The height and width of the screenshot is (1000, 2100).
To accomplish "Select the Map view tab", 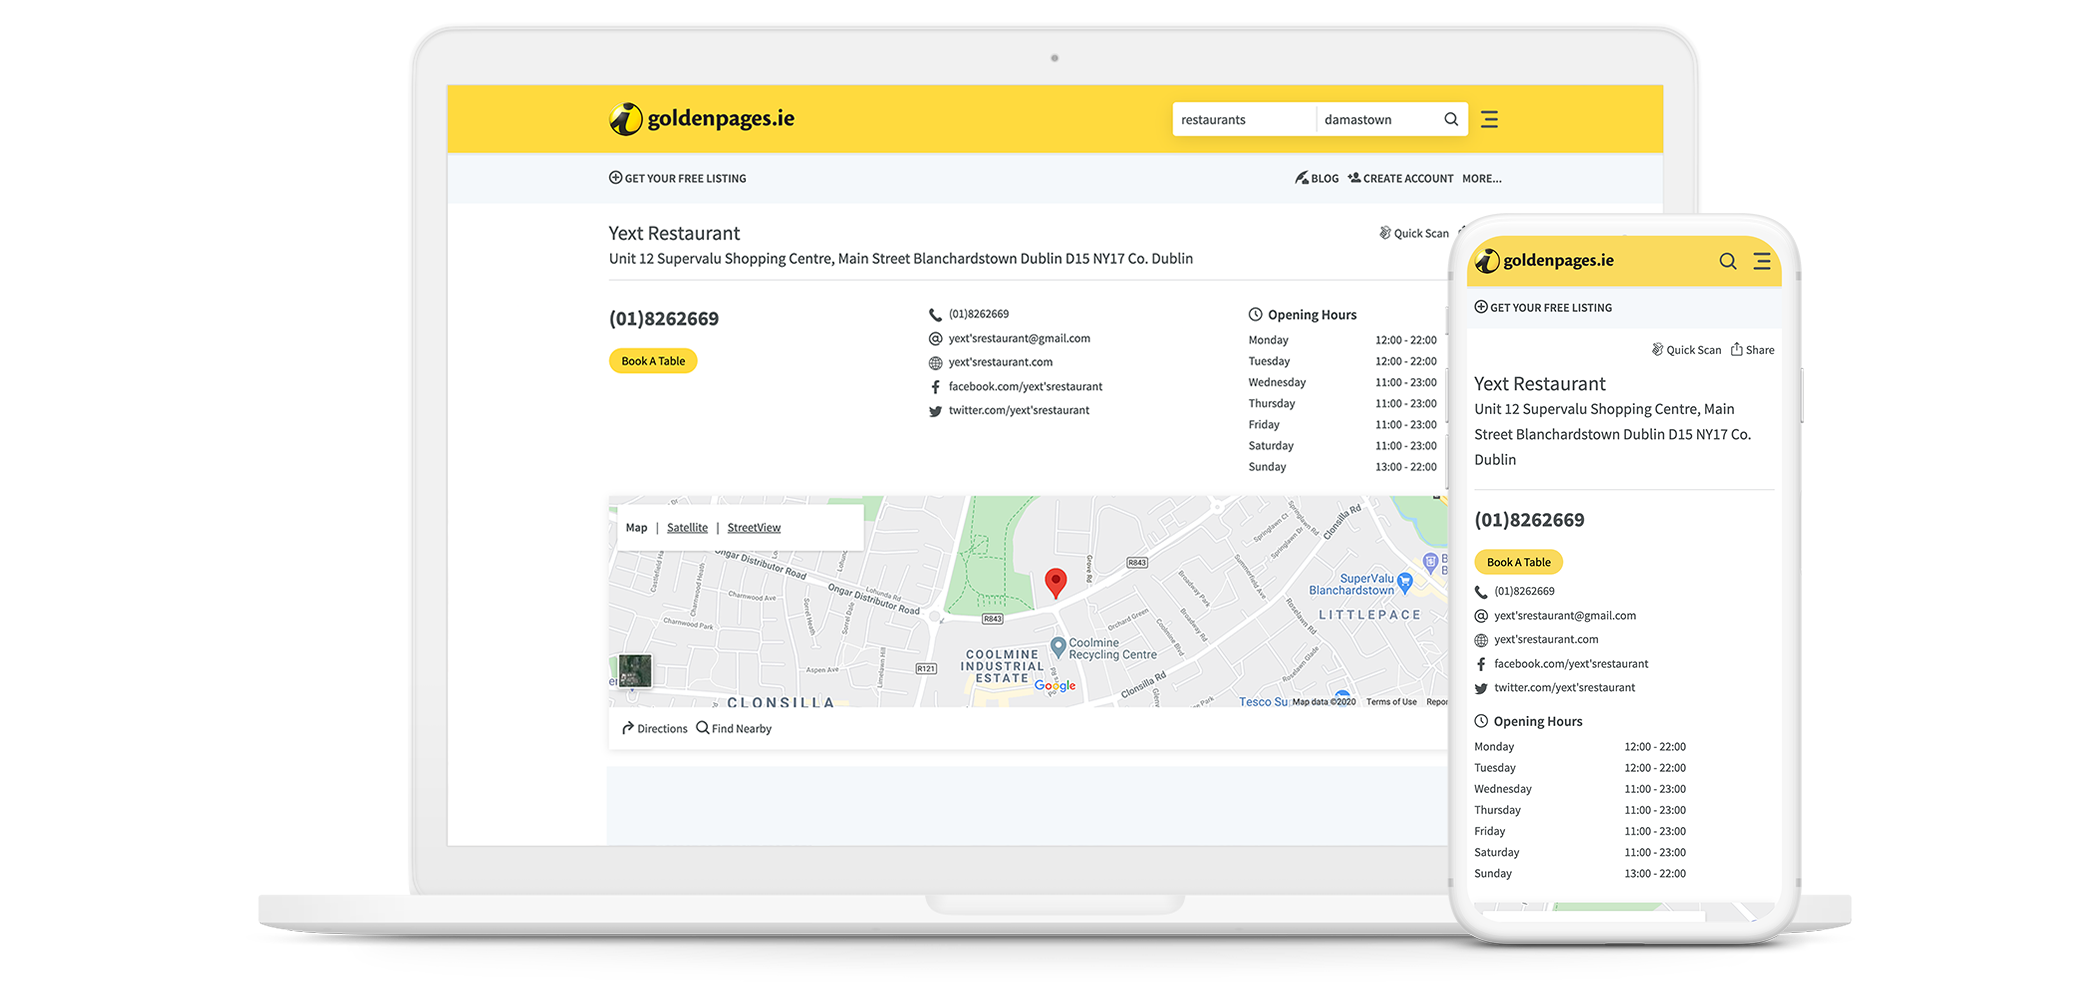I will click(636, 528).
